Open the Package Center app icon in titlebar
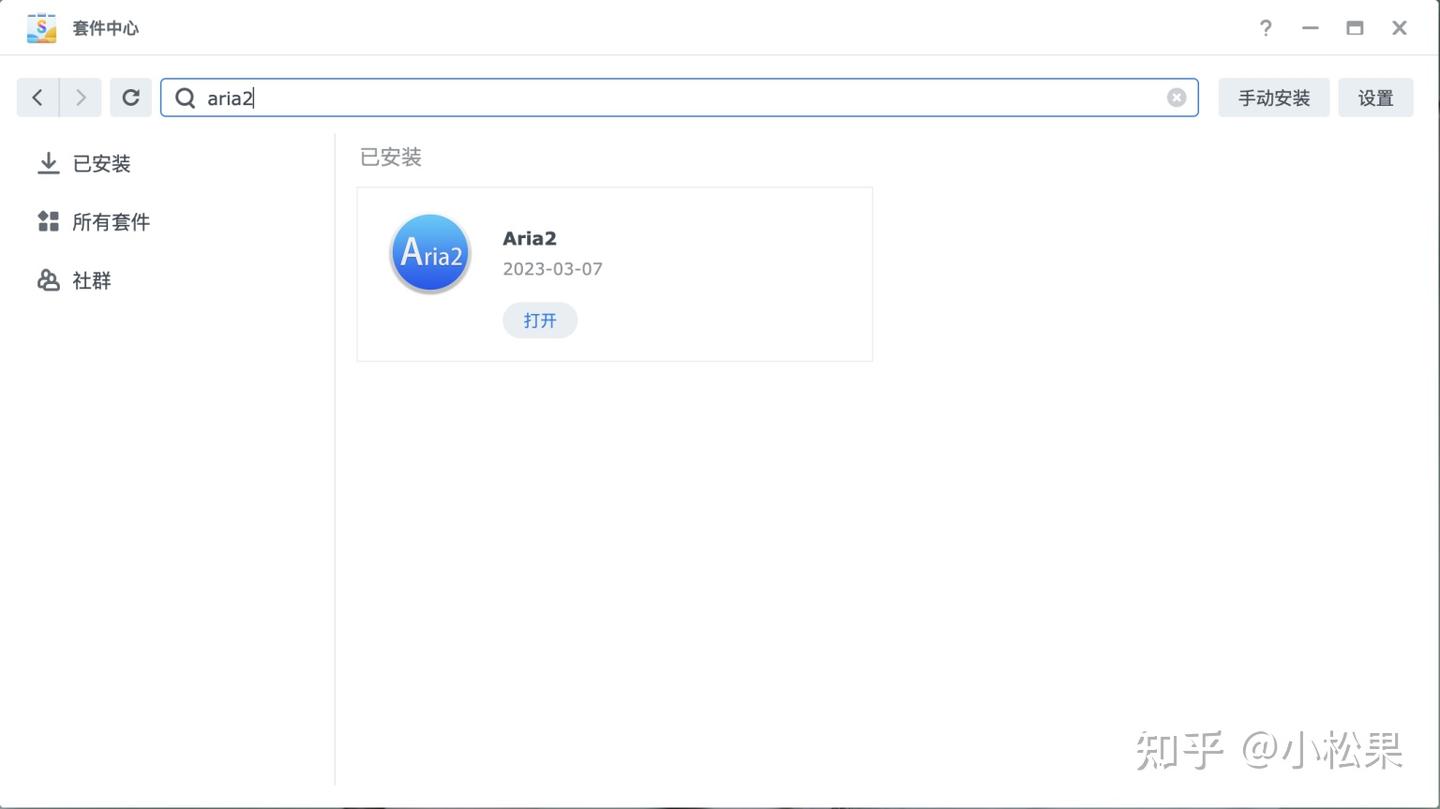 [41, 27]
